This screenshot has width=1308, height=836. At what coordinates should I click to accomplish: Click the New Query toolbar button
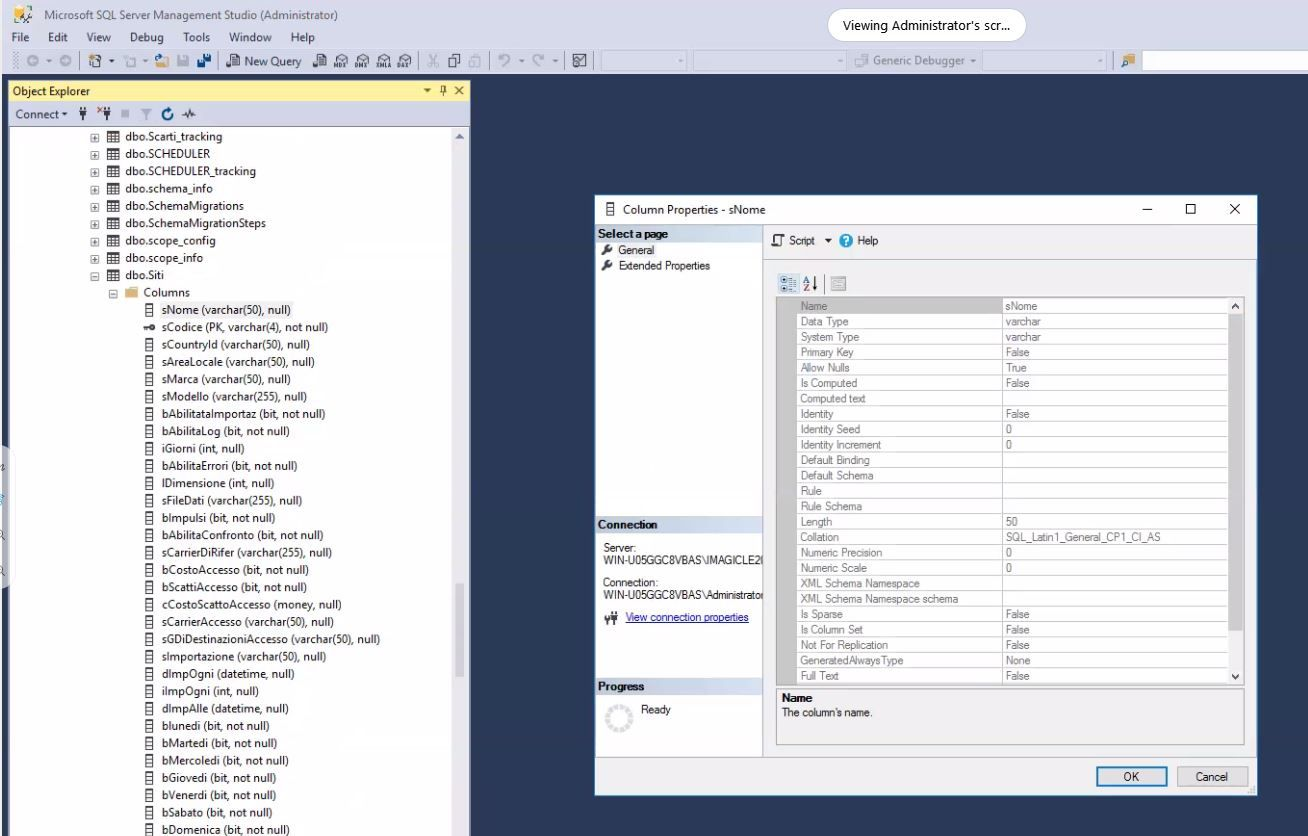(264, 61)
